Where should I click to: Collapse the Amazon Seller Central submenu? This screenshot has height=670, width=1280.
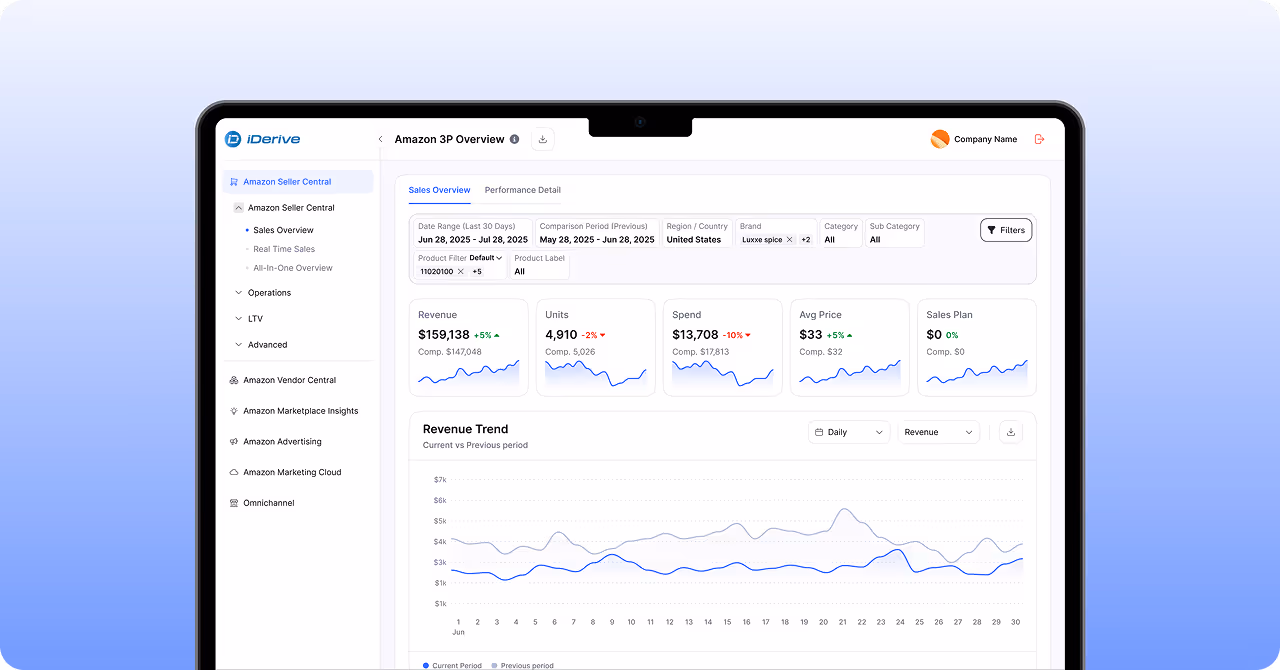(x=238, y=208)
